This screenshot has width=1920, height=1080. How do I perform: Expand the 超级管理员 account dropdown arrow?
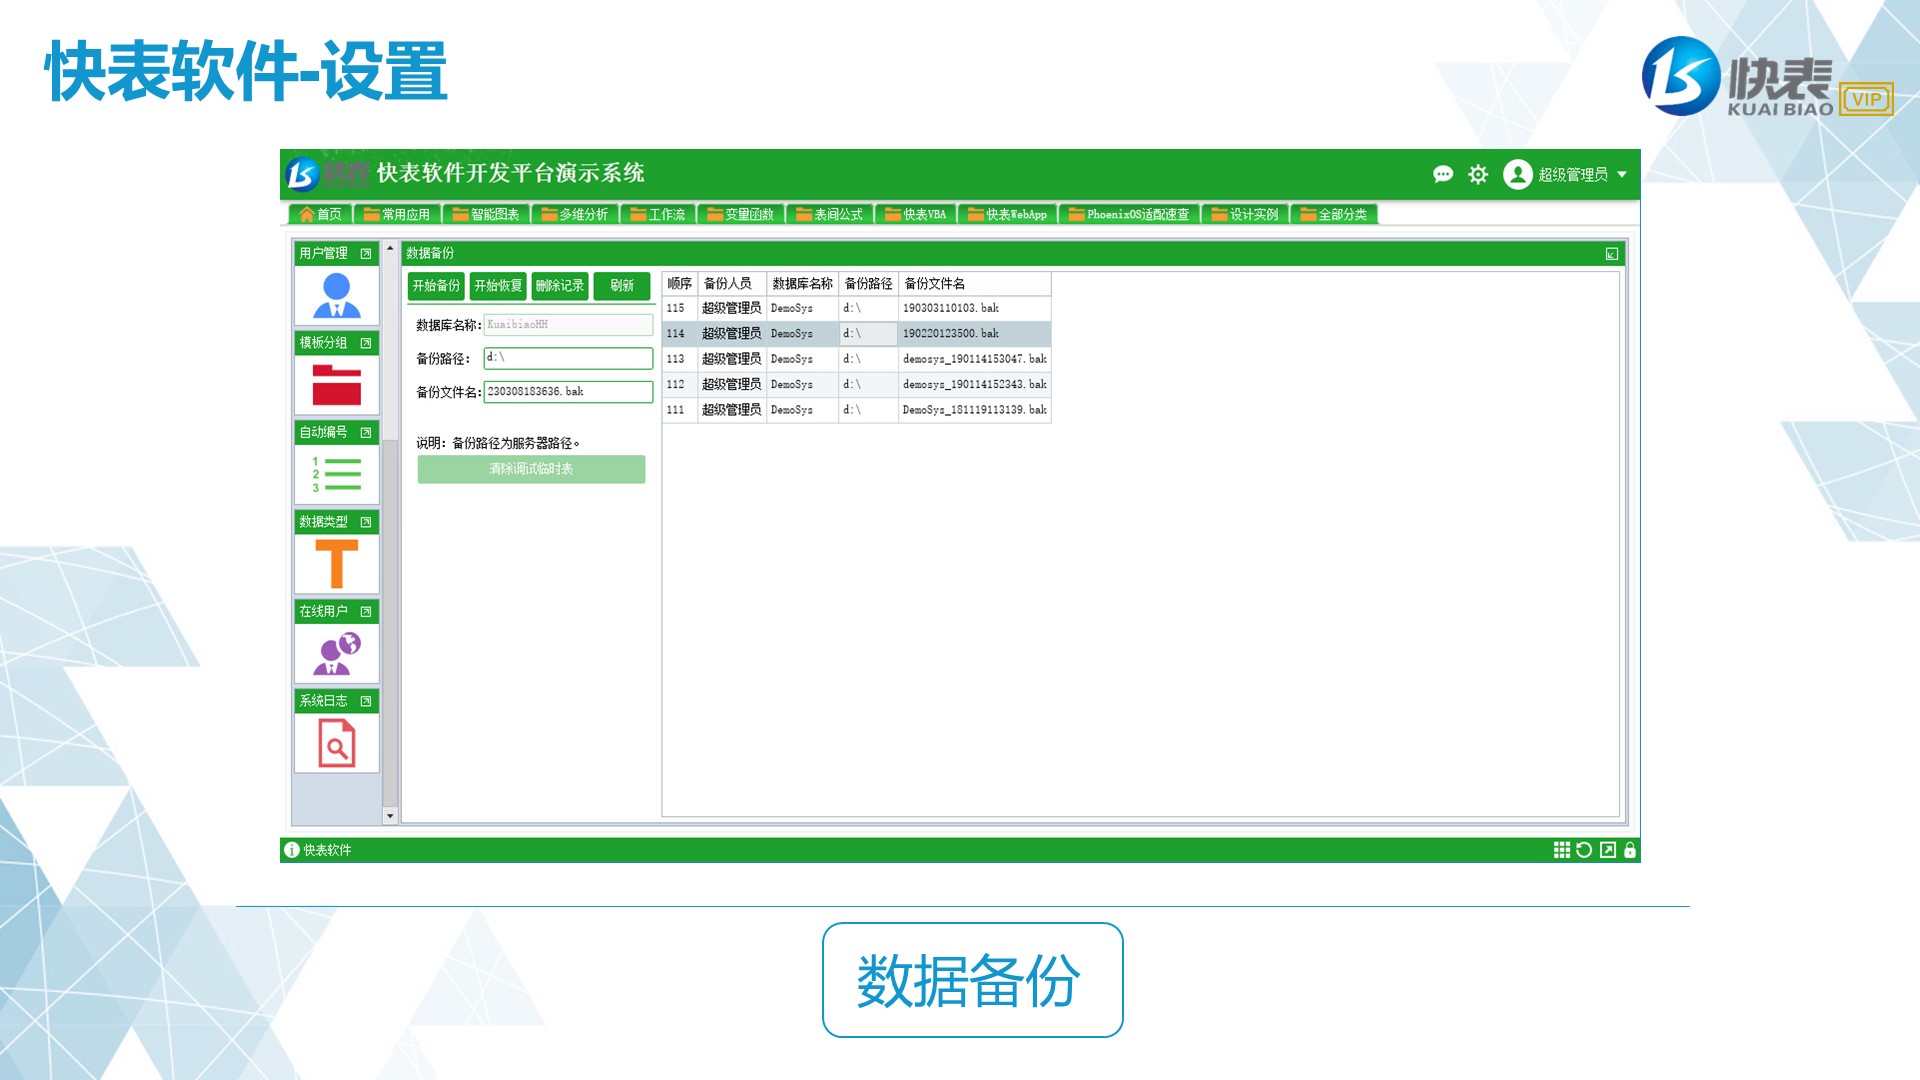point(1622,175)
